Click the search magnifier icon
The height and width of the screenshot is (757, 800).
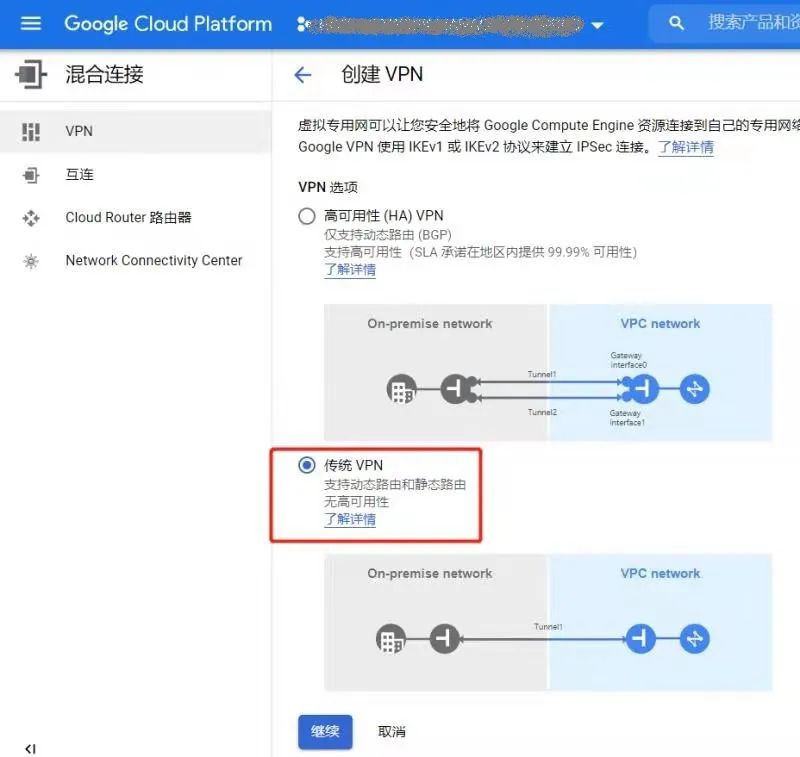click(x=676, y=23)
